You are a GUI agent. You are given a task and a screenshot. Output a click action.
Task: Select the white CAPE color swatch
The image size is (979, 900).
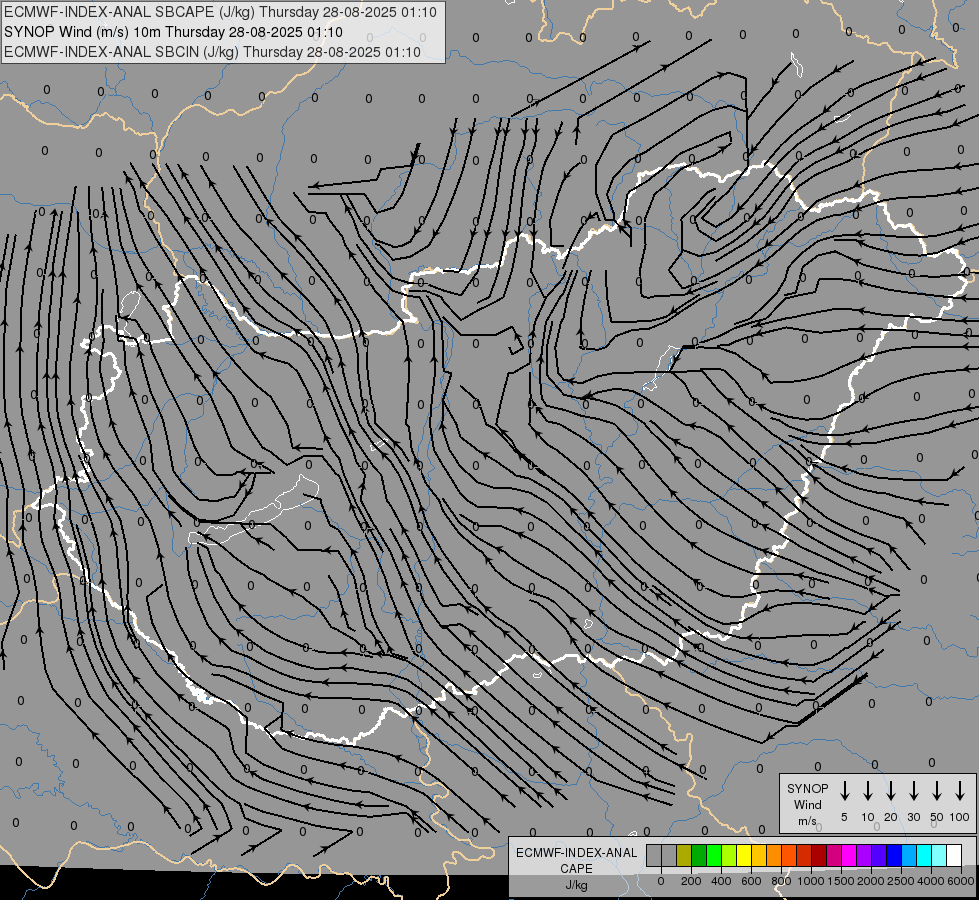954,855
